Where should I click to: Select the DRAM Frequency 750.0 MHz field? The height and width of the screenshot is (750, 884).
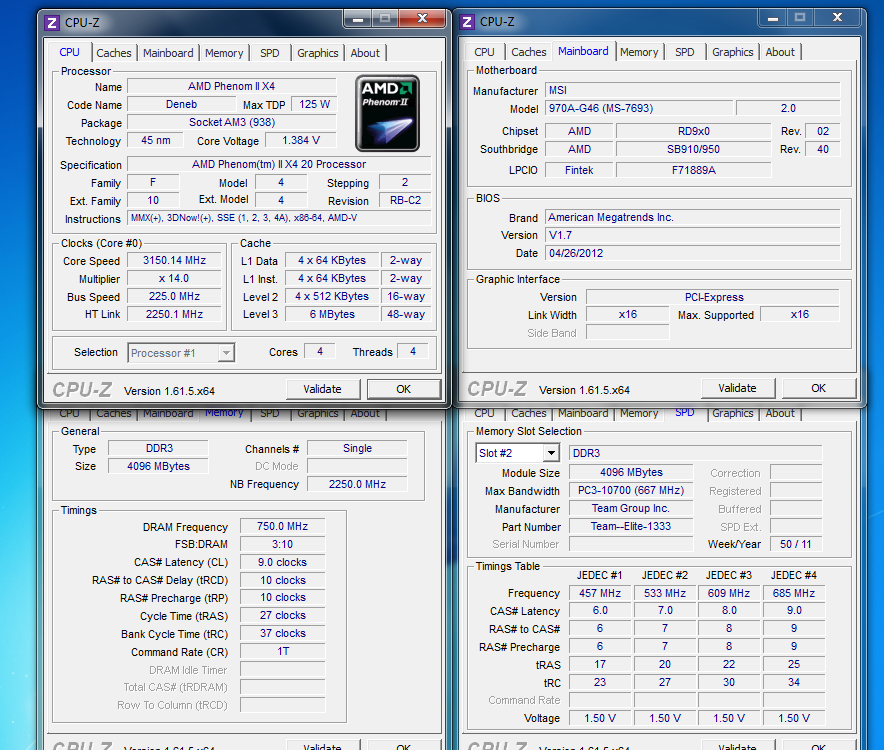pos(283,527)
